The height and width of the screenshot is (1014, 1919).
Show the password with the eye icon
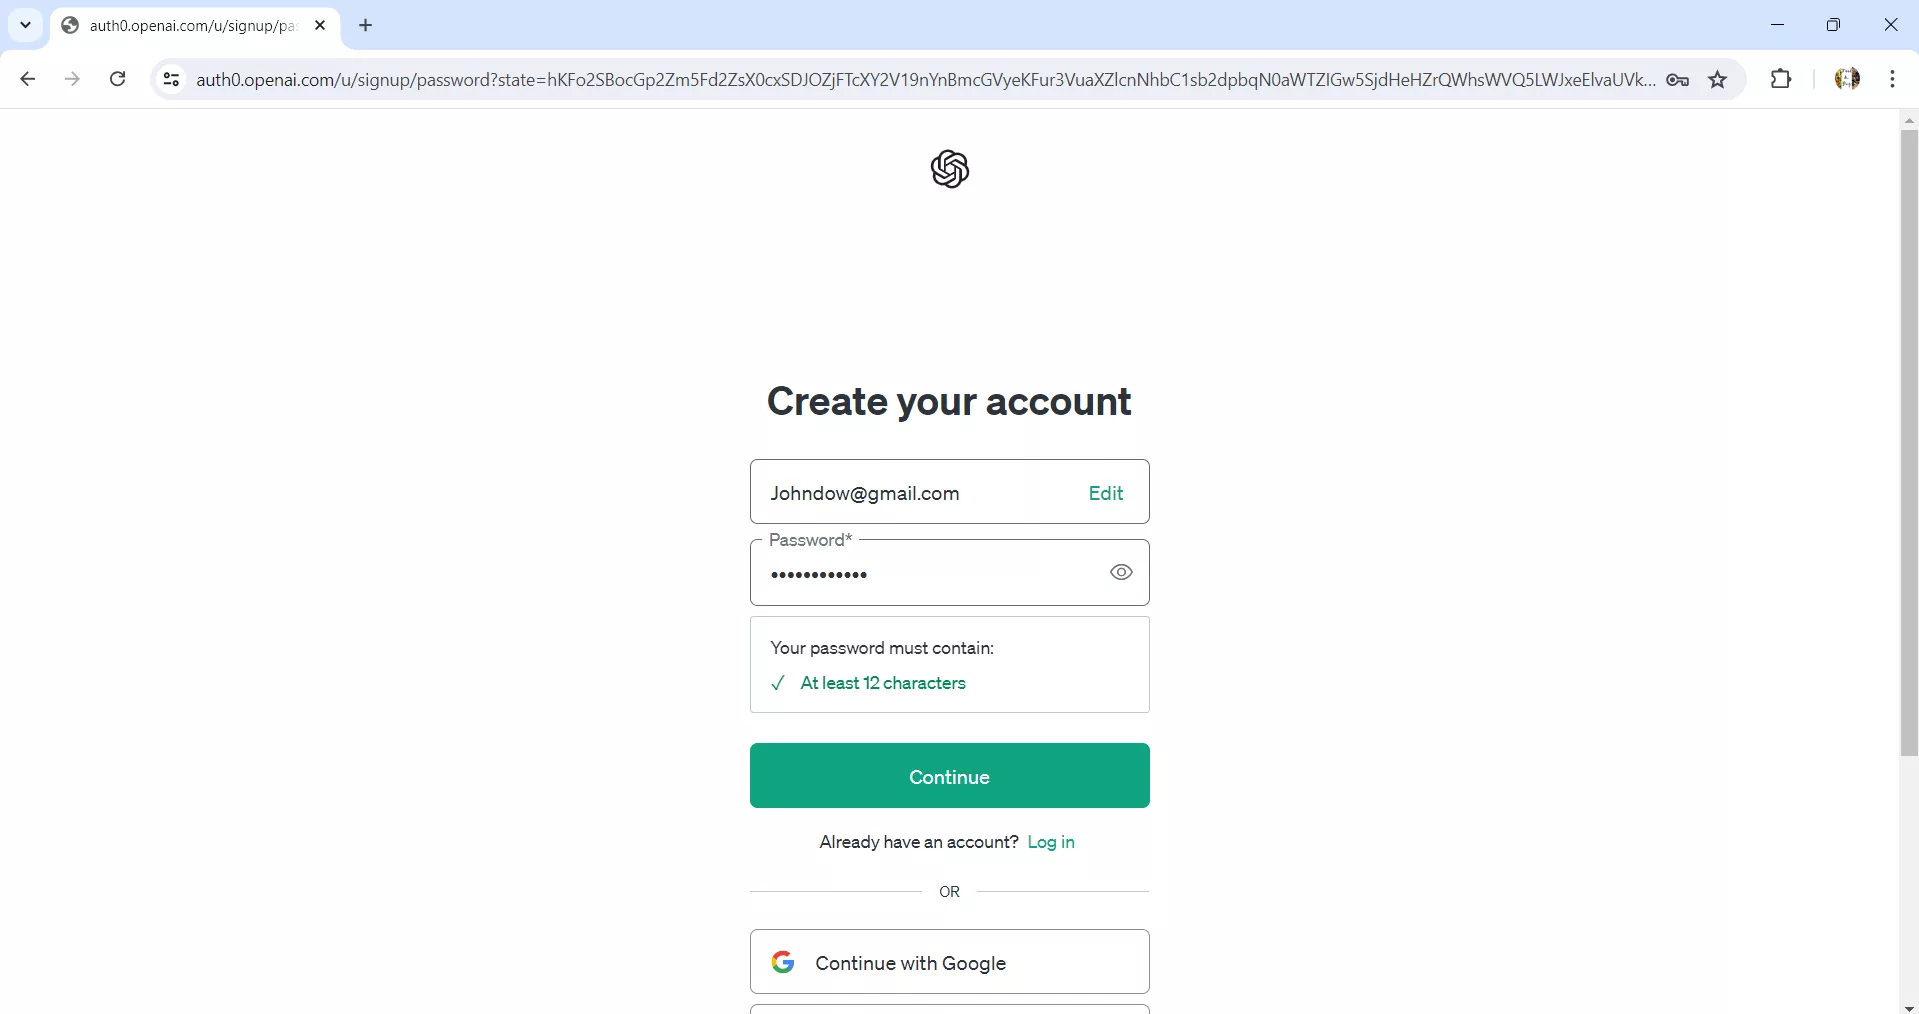(1121, 573)
